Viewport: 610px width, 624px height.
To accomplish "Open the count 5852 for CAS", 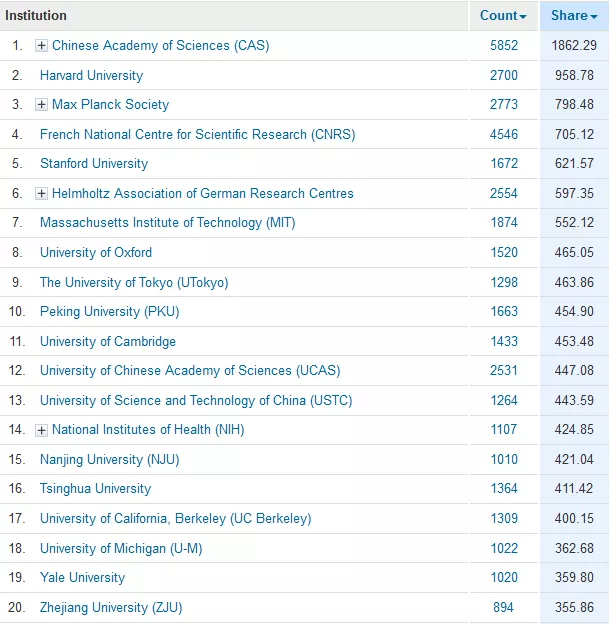I will (503, 46).
